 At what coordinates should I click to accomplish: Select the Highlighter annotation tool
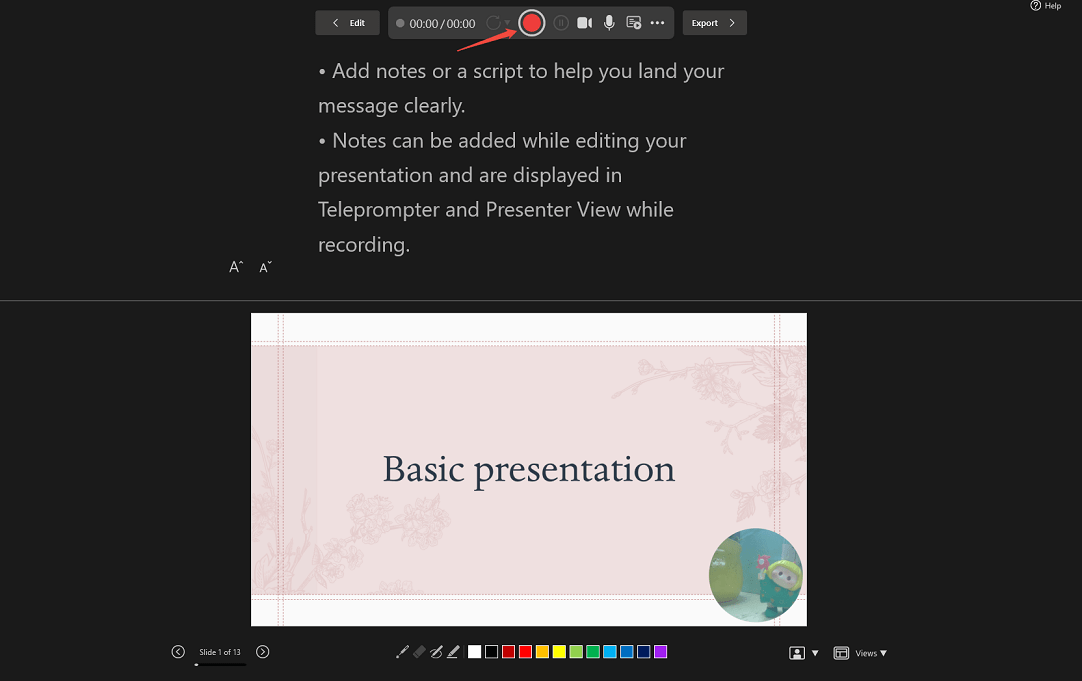(452, 651)
